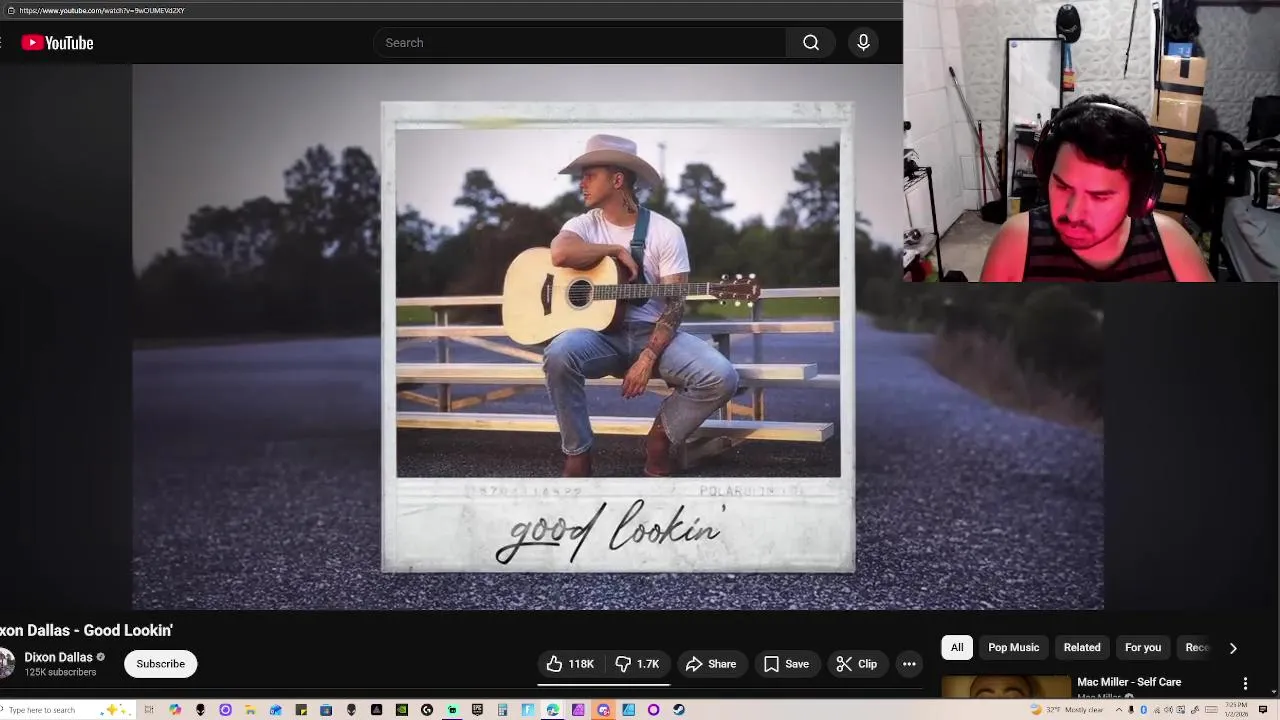Open the touch keyboard tray icon
The width and height of the screenshot is (1280, 720).
click(1211, 710)
